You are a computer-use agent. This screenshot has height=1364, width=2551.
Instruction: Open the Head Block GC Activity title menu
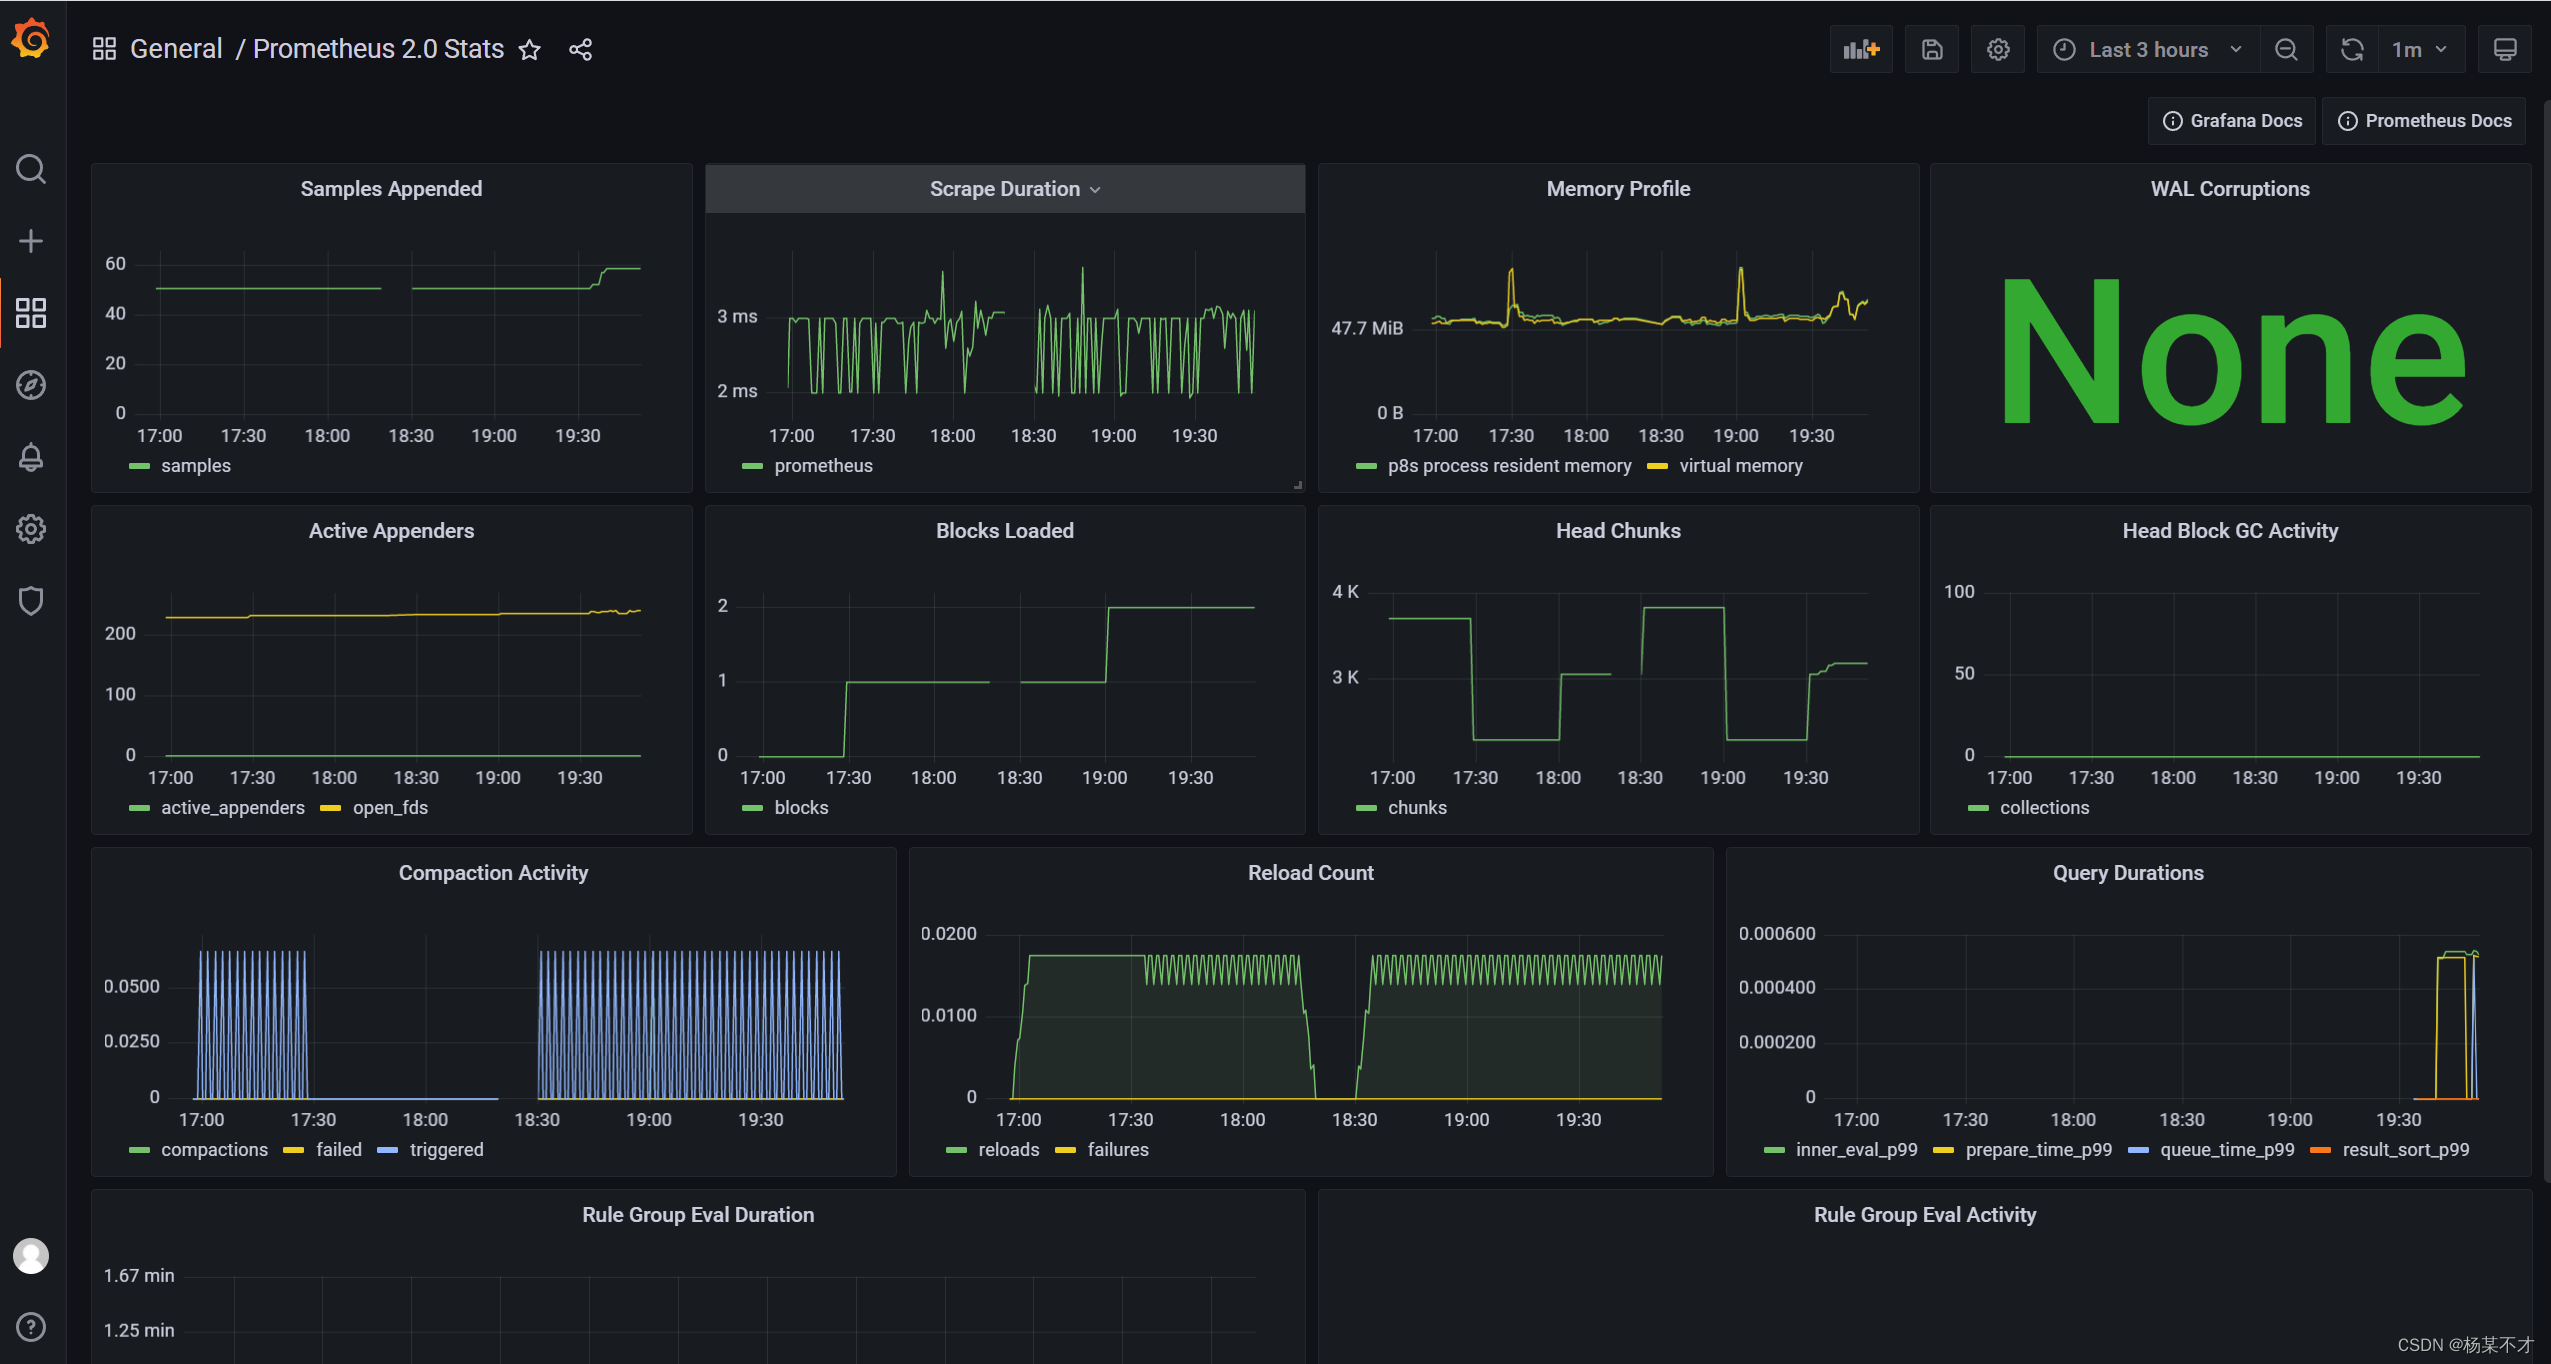[x=2230, y=531]
